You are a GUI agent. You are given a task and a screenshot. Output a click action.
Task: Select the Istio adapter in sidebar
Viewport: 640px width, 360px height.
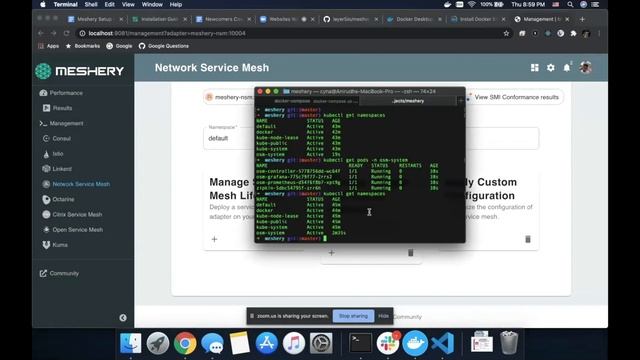(53, 154)
